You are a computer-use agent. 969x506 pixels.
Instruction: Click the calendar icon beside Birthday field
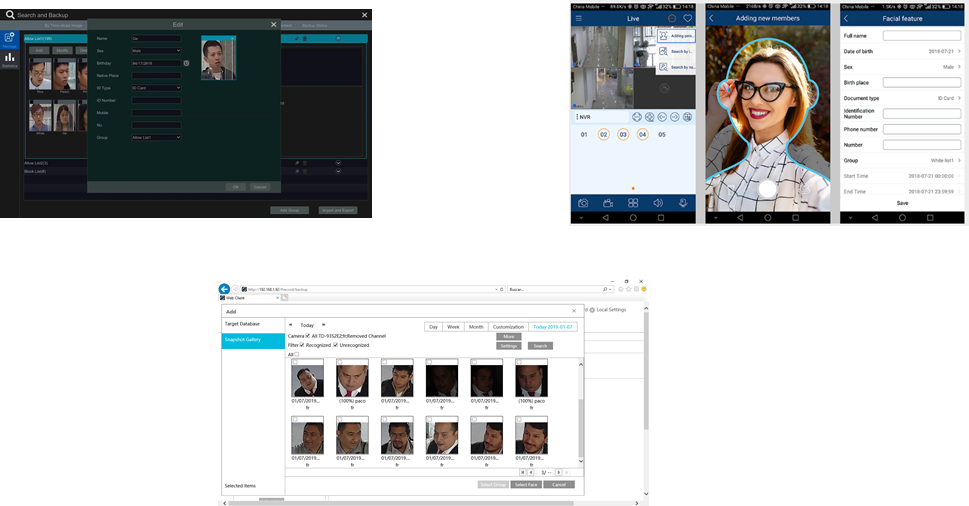186,63
